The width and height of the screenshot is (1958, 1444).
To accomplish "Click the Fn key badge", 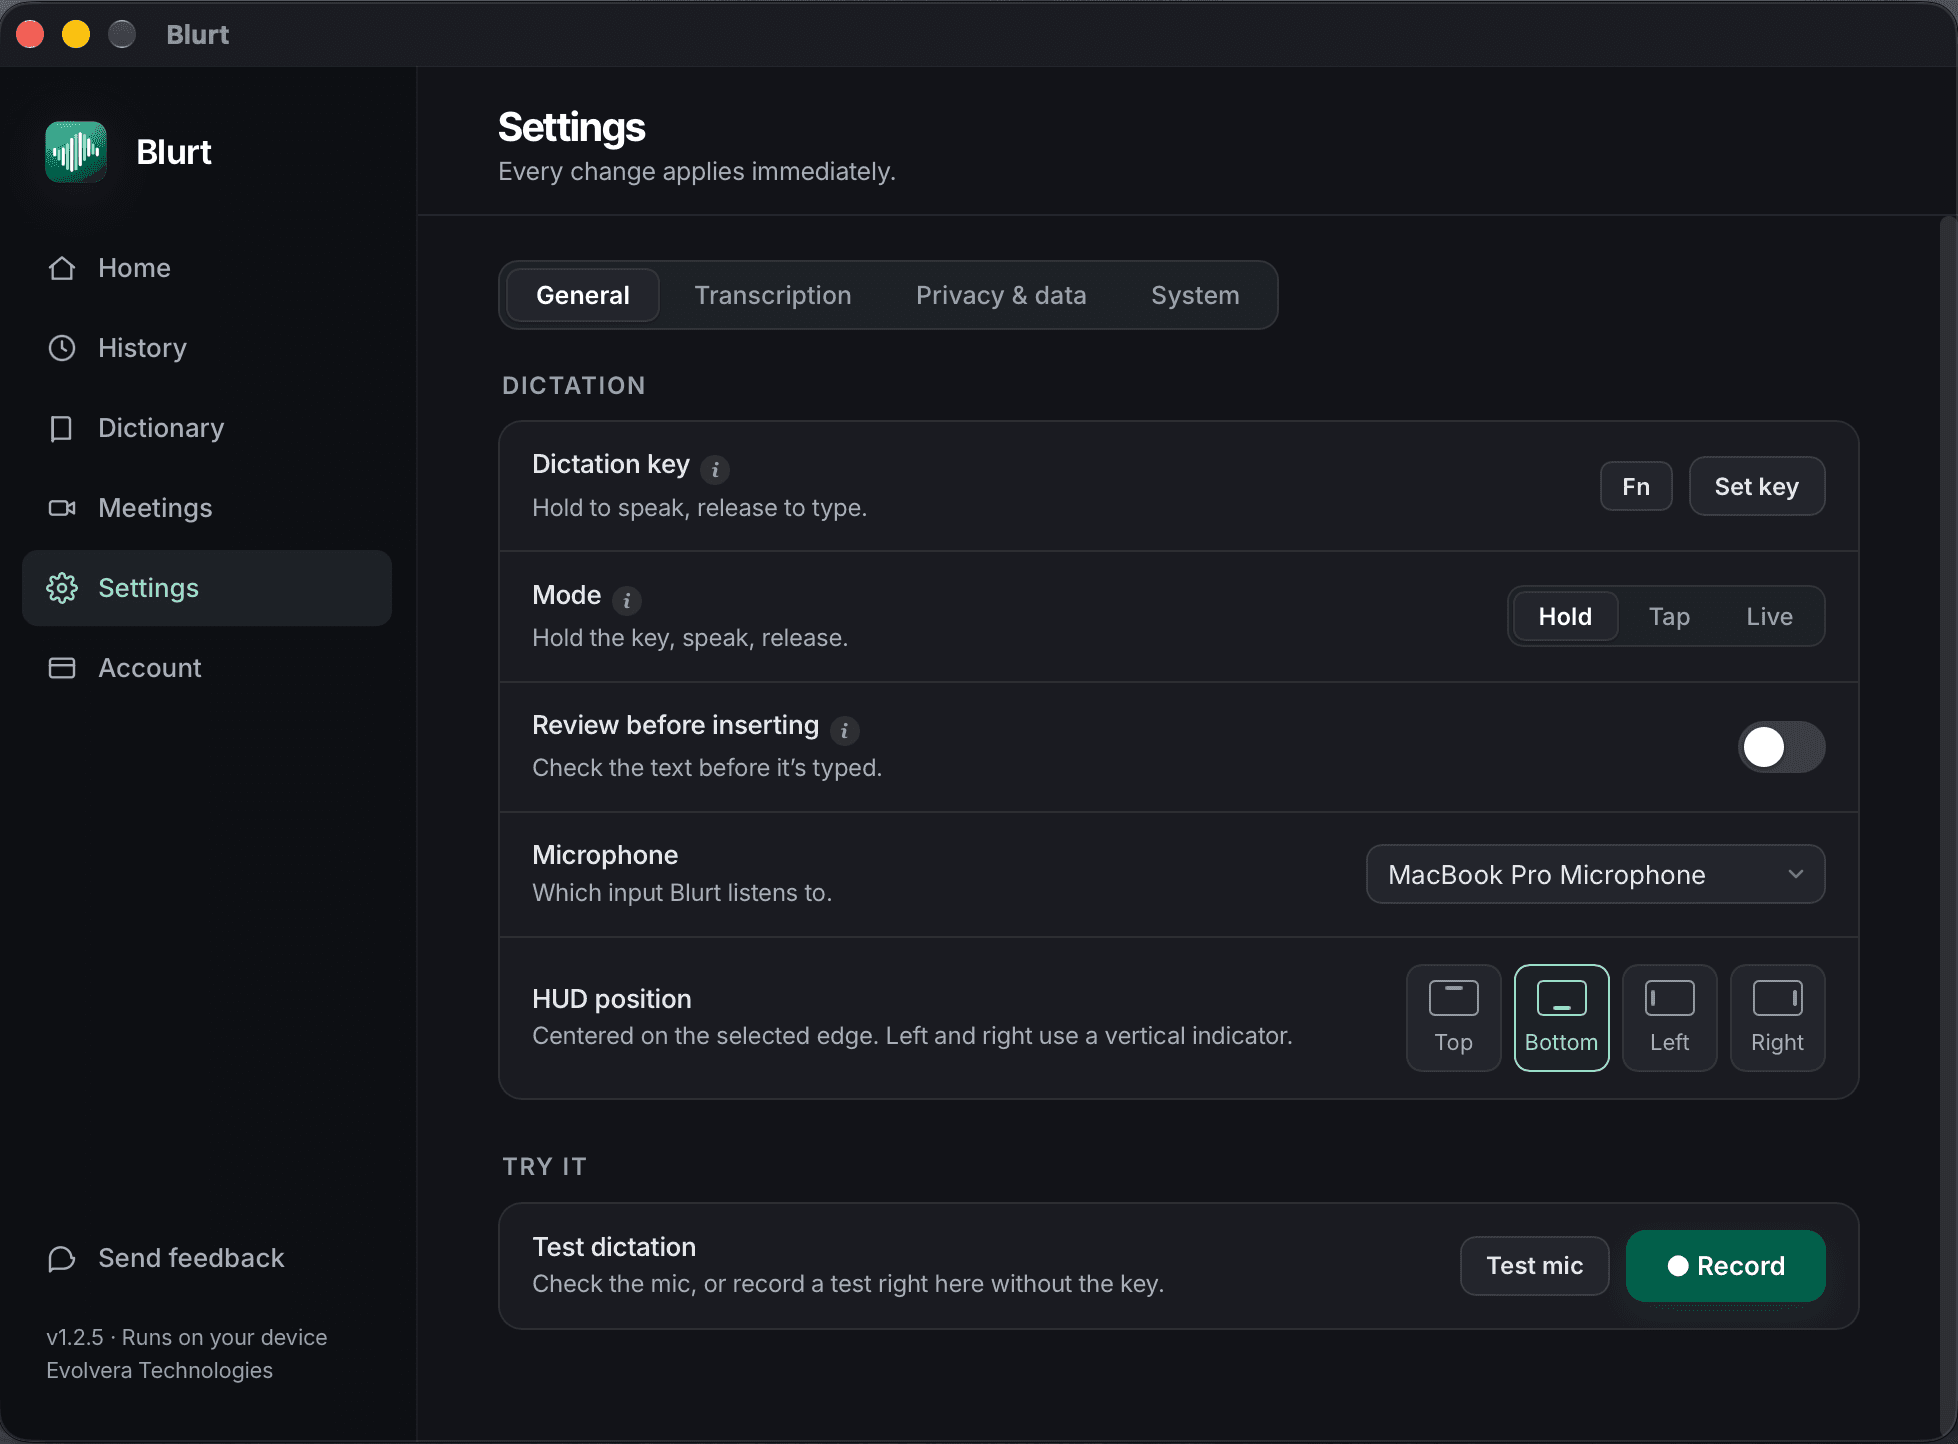I will [x=1636, y=486].
